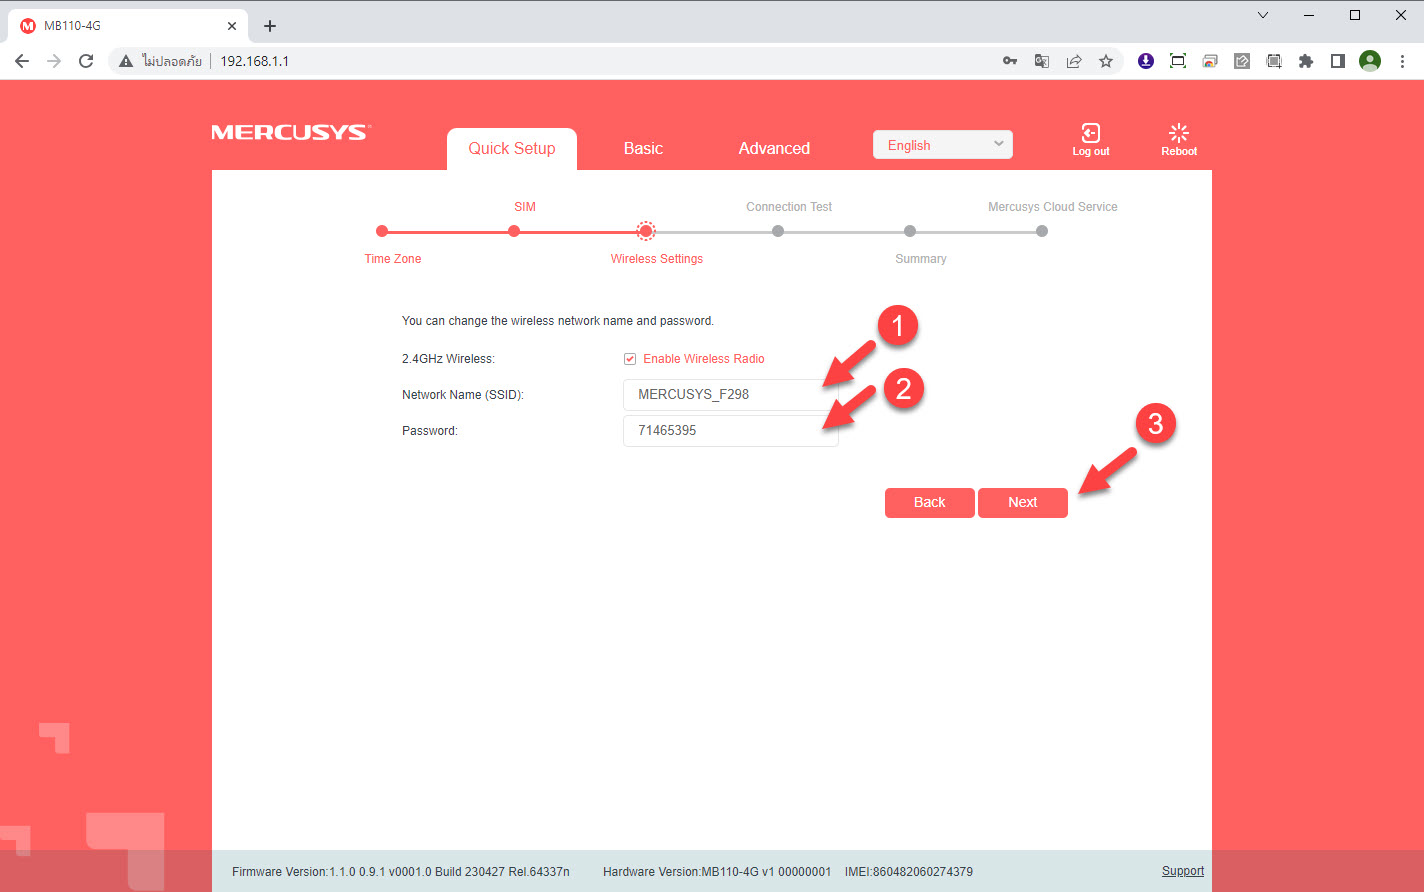Viewport: 1424px width, 892px height.
Task: Go back with the browser back arrow
Action: (22, 61)
